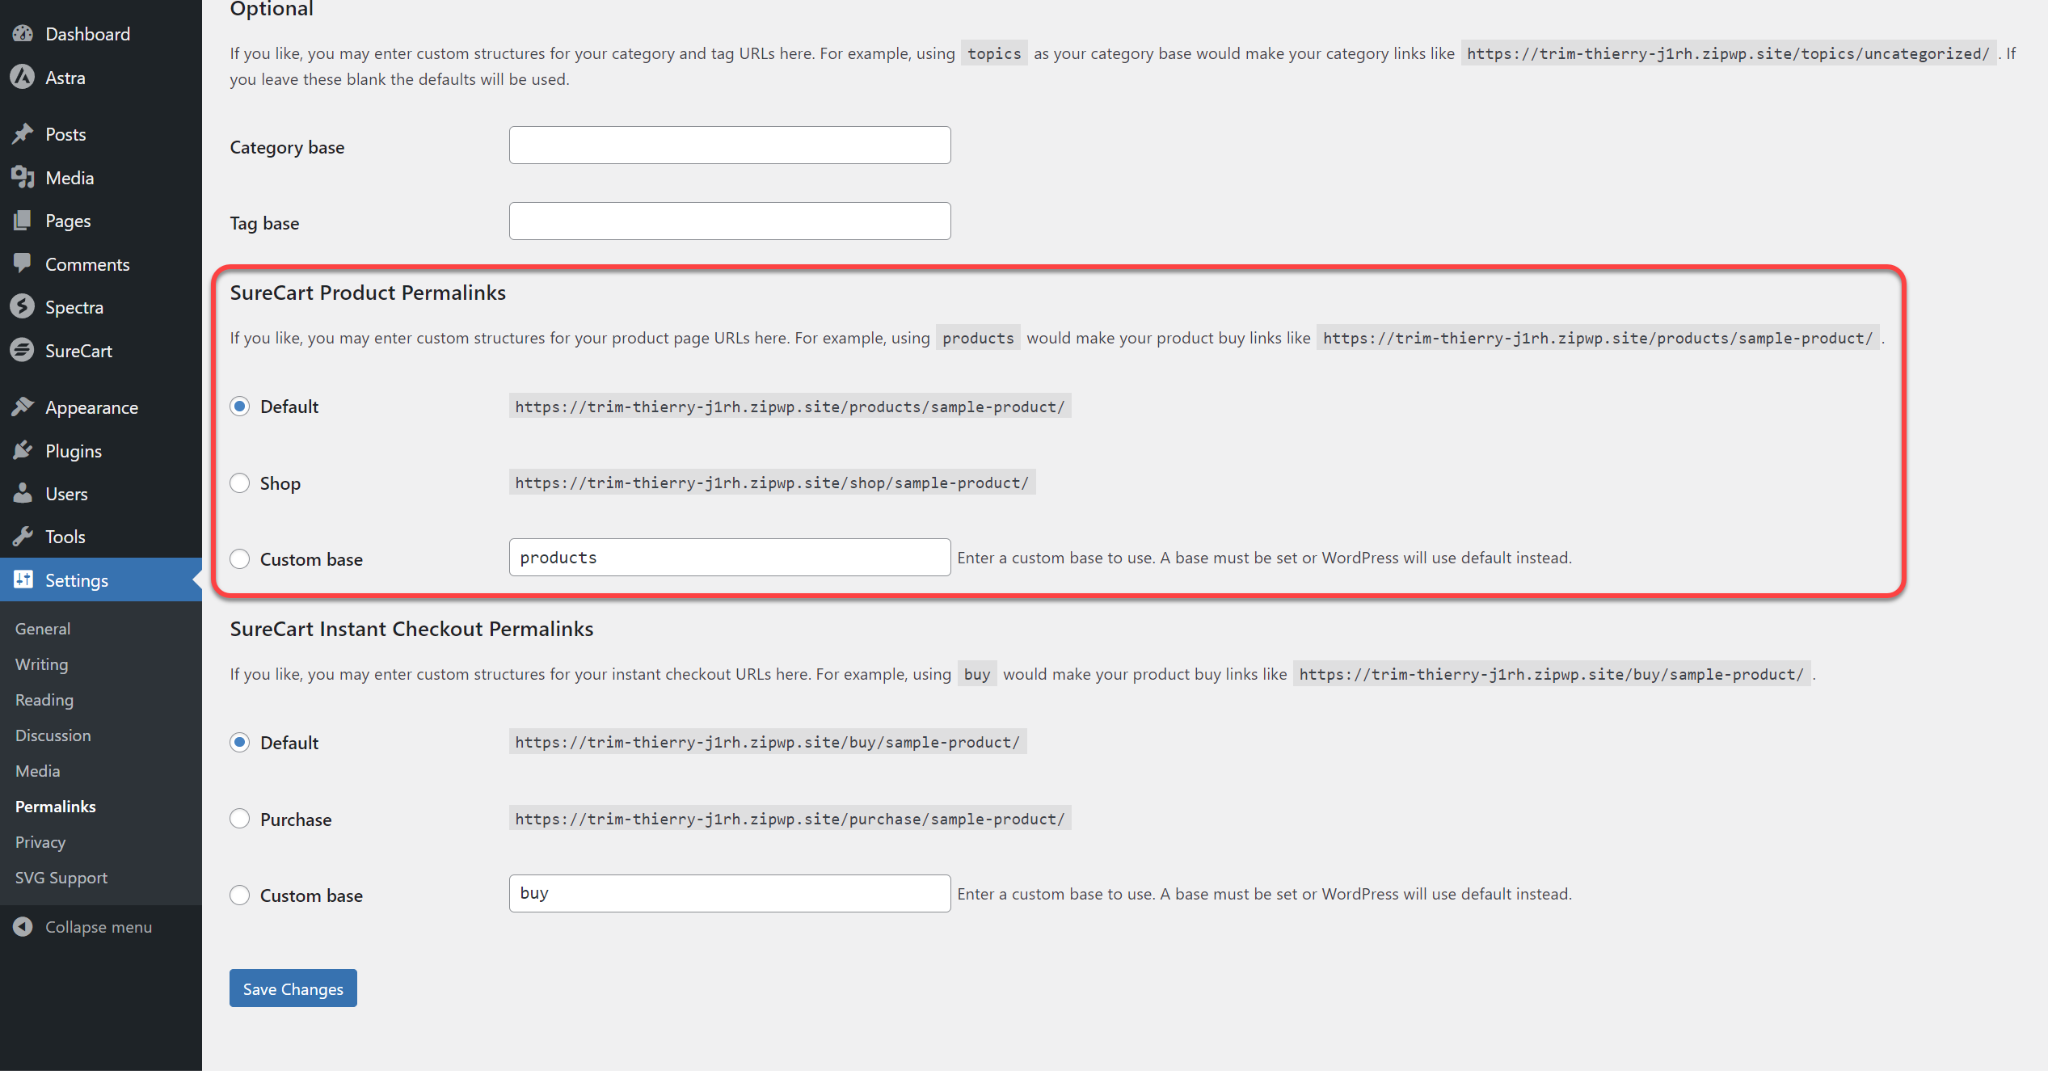Click the Save Changes button
The width and height of the screenshot is (2048, 1071).
pos(292,988)
